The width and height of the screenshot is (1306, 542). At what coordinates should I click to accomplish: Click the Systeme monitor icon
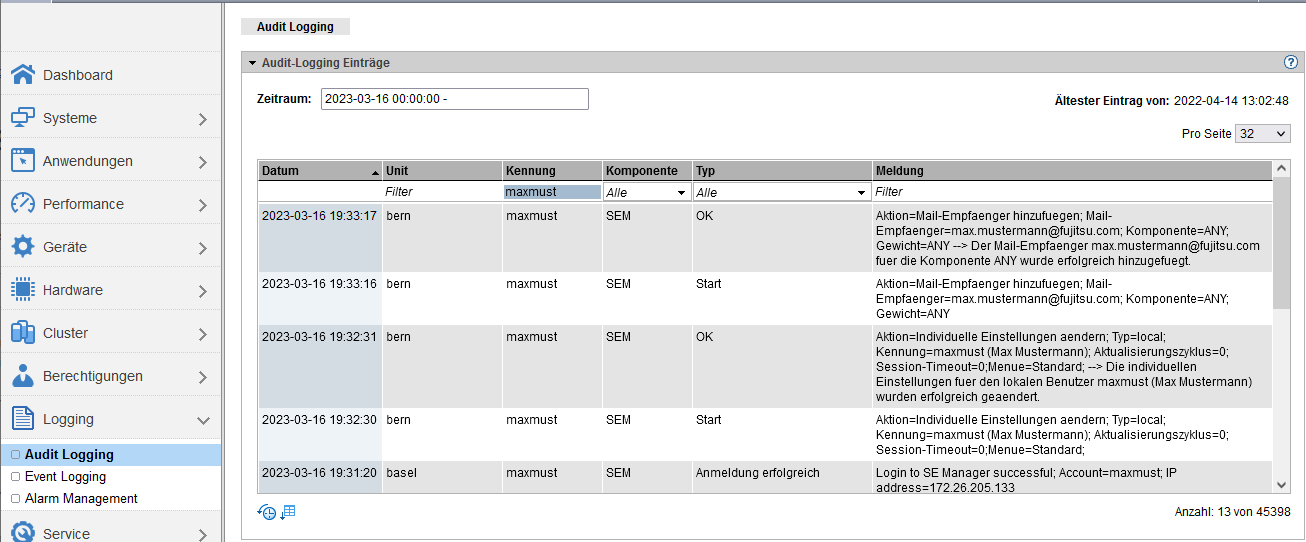[23, 118]
